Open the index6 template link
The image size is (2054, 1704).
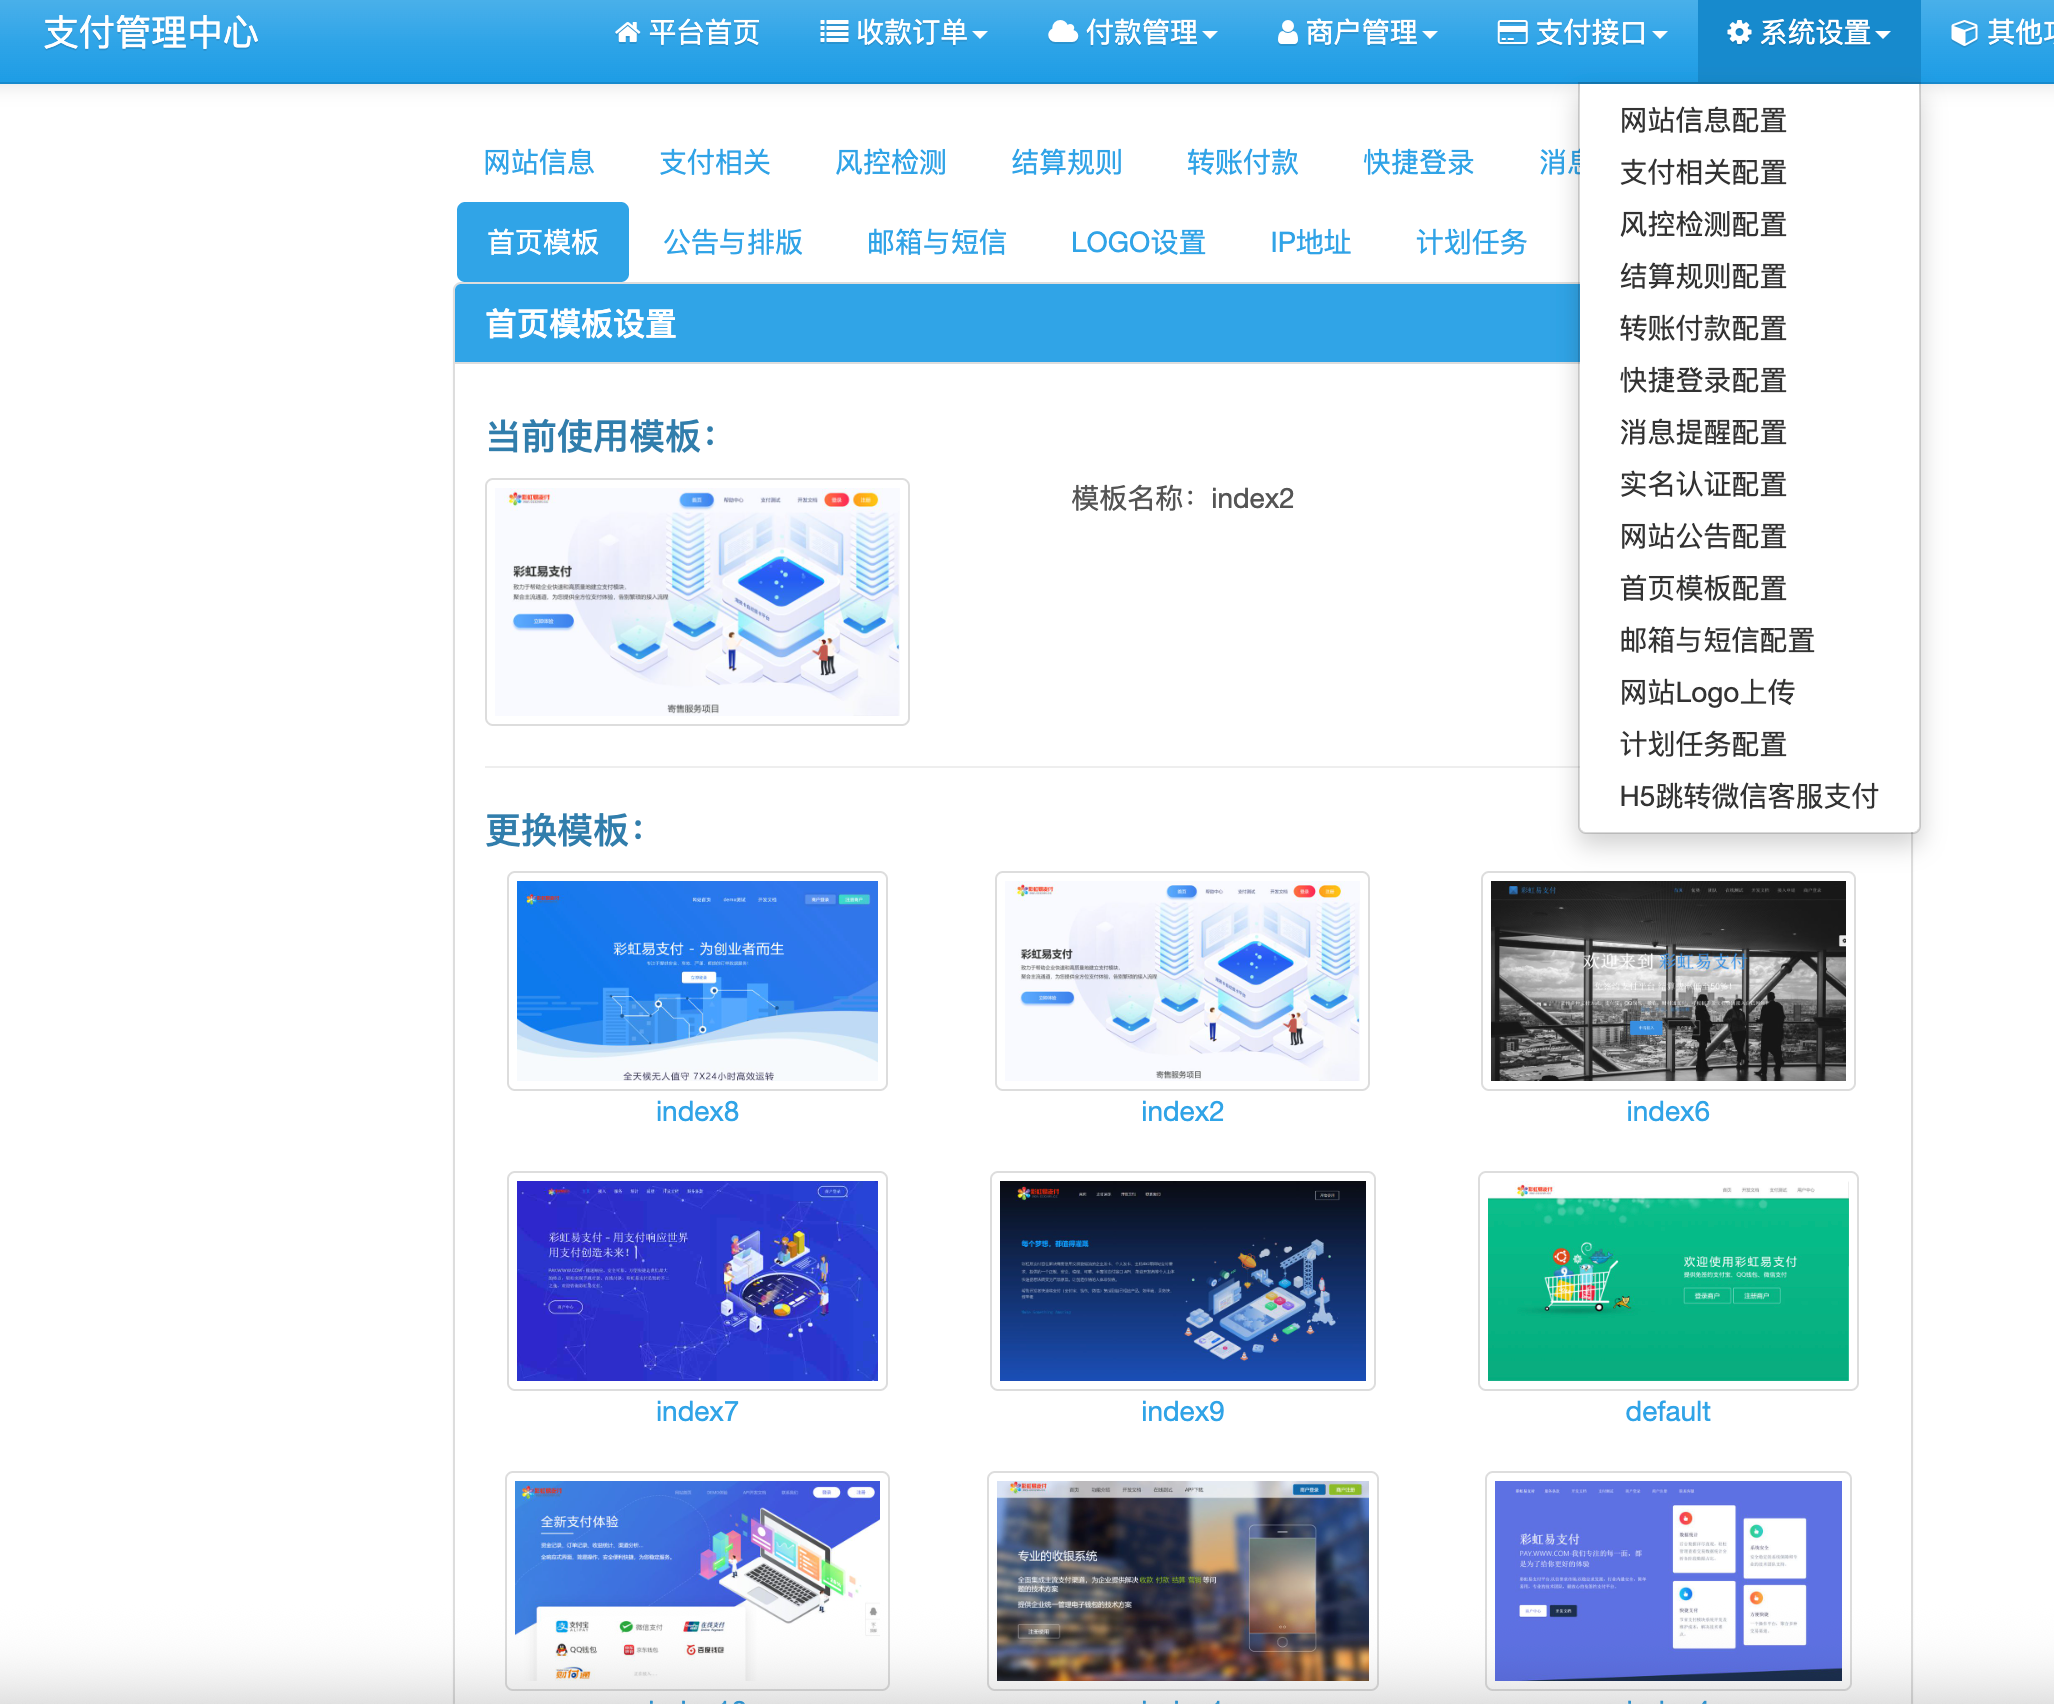pyautogui.click(x=1667, y=1111)
